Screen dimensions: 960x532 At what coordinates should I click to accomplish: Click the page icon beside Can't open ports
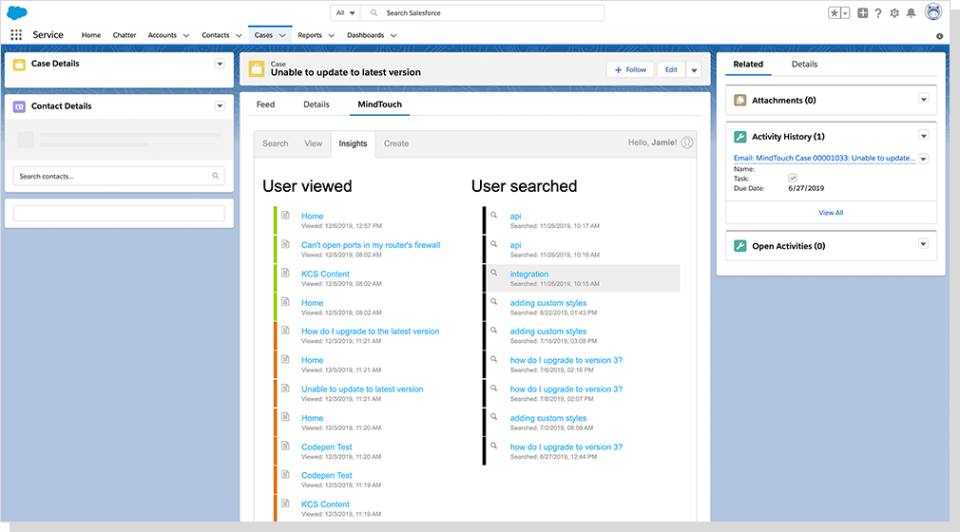[x=285, y=244]
